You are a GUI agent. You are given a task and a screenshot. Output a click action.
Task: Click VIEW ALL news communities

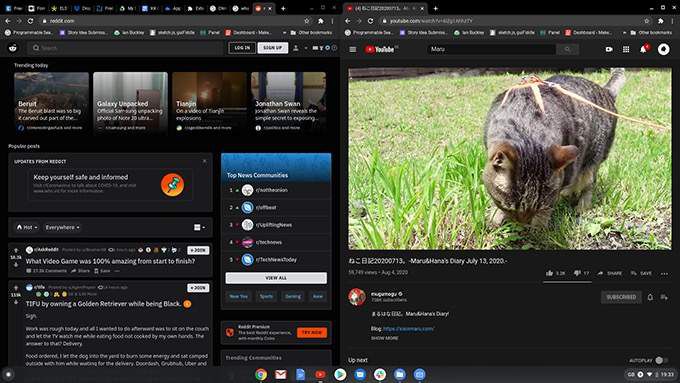coord(276,278)
